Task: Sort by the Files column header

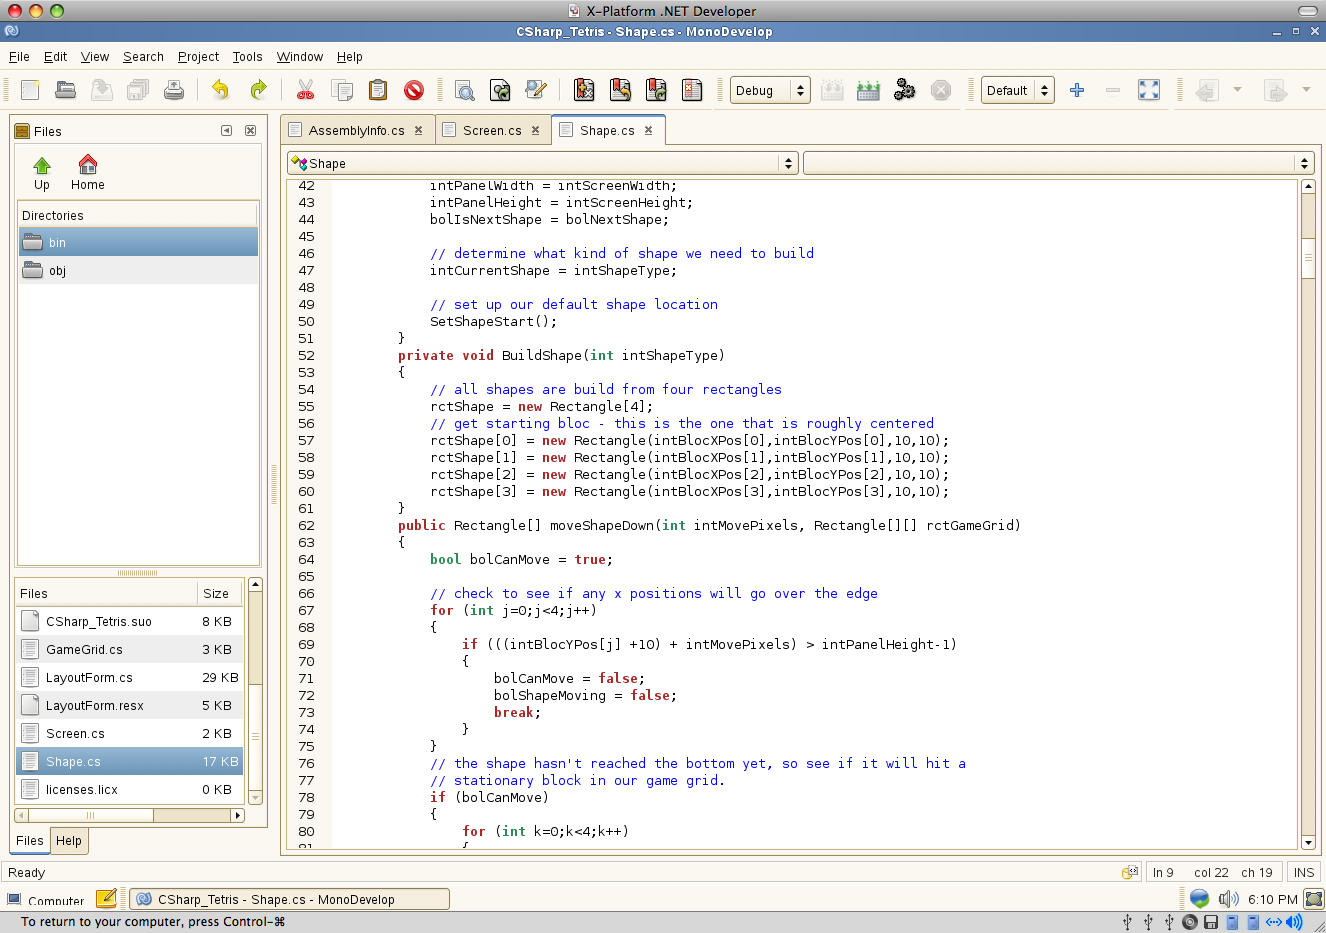Action: point(107,593)
